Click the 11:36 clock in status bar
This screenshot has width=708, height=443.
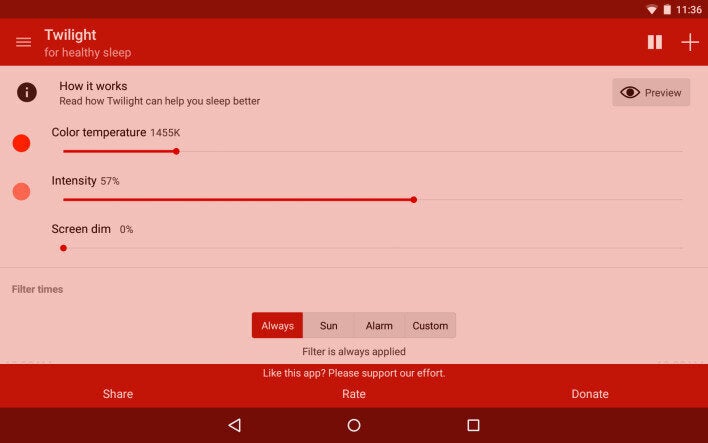point(689,9)
